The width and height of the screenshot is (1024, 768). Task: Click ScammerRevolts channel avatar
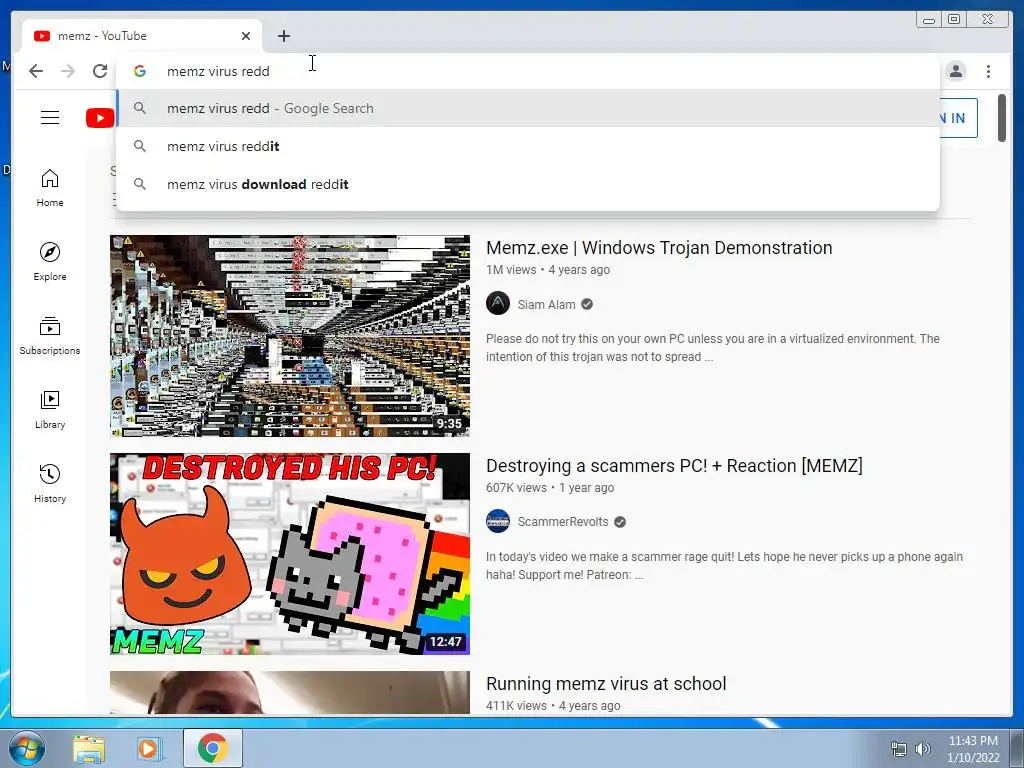498,521
